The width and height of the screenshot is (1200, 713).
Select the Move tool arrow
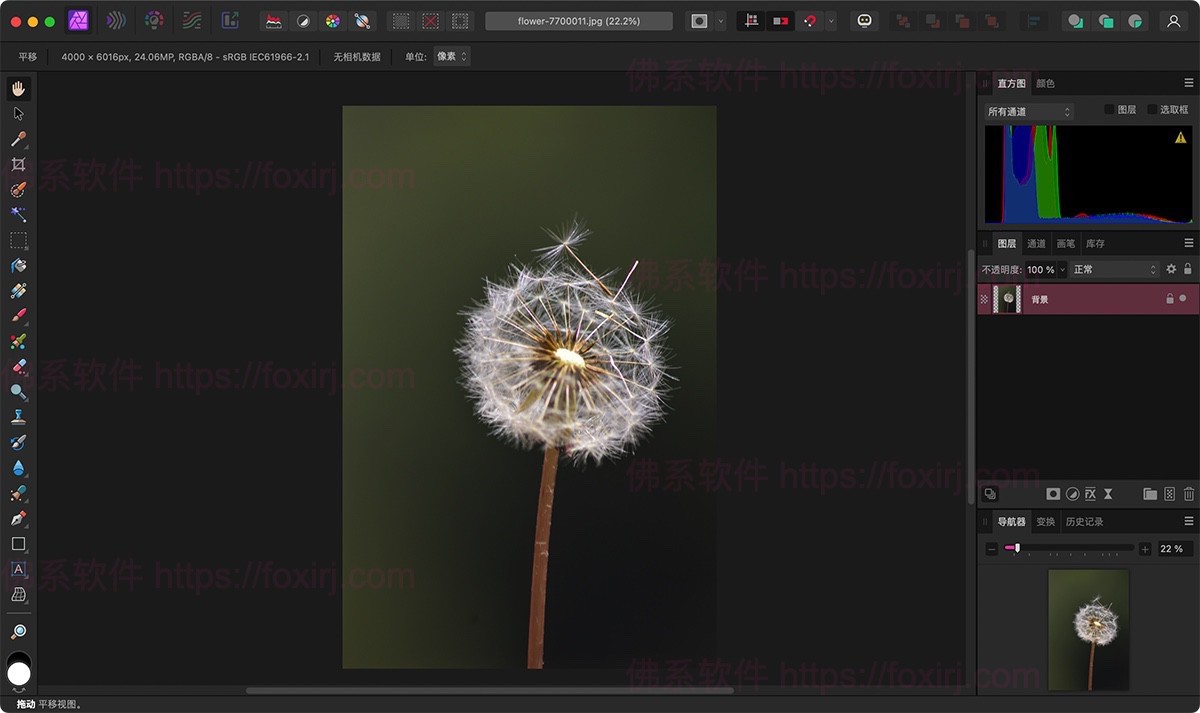tap(18, 114)
